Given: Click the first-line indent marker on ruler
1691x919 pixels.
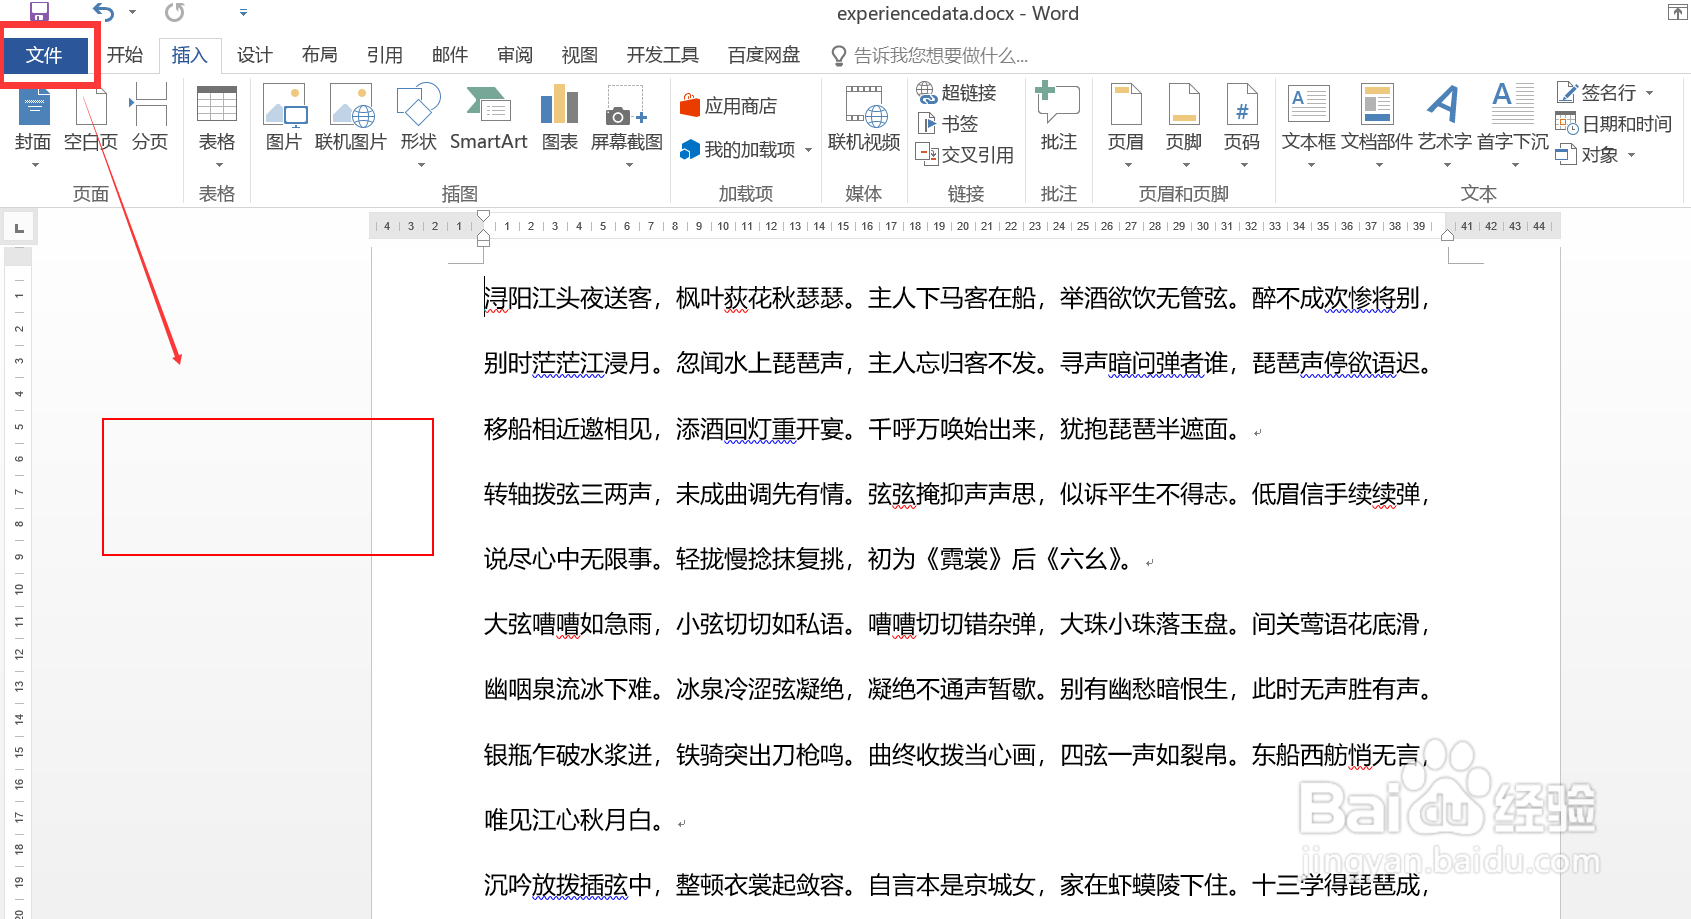Looking at the screenshot, I should click(484, 216).
